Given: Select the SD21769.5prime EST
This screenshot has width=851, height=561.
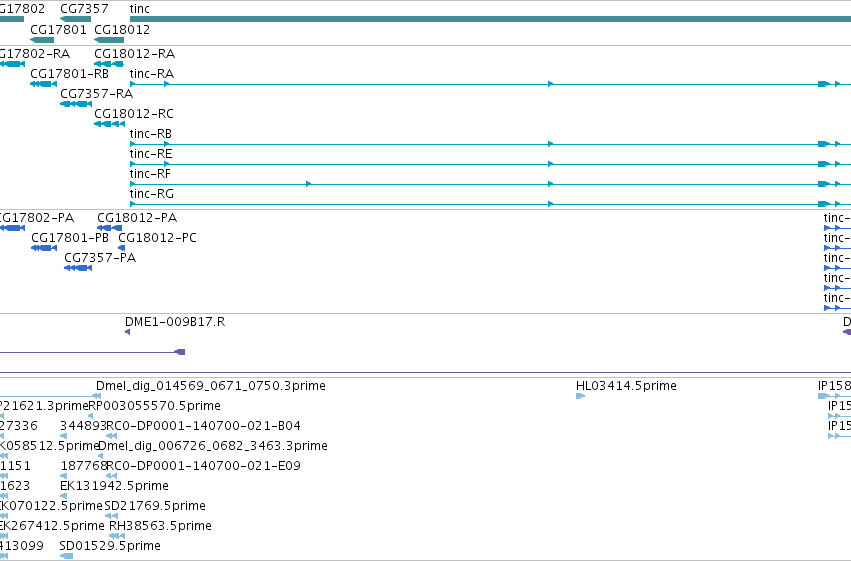Looking at the screenshot, I should (x=111, y=516).
